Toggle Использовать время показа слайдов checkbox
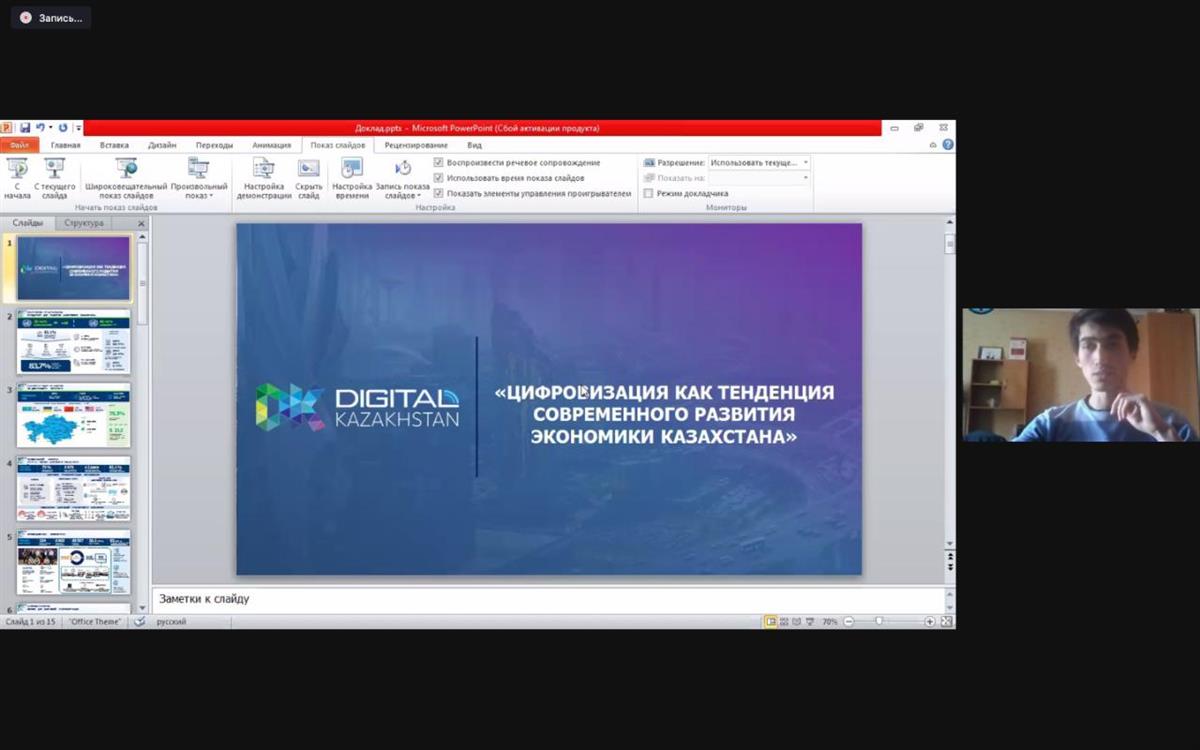Image resolution: width=1200 pixels, height=750 pixels. [x=439, y=177]
